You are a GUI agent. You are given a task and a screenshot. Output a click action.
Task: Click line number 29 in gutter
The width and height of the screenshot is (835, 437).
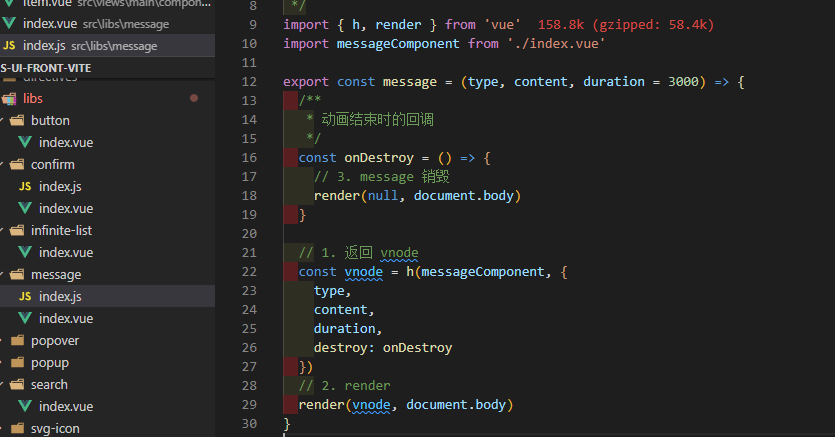[x=249, y=405]
